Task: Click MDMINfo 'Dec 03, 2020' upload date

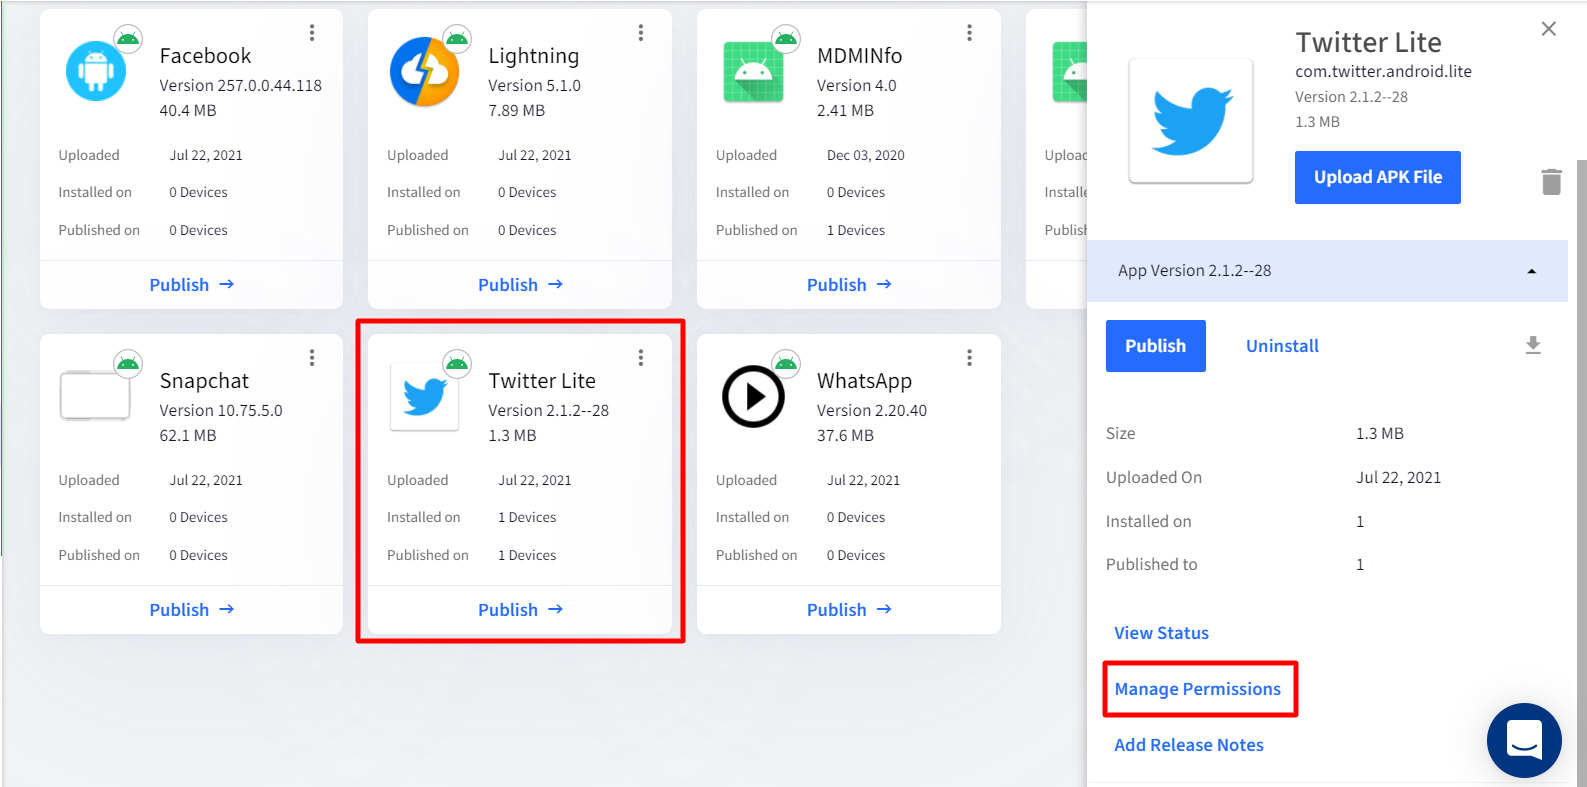Action: point(865,155)
